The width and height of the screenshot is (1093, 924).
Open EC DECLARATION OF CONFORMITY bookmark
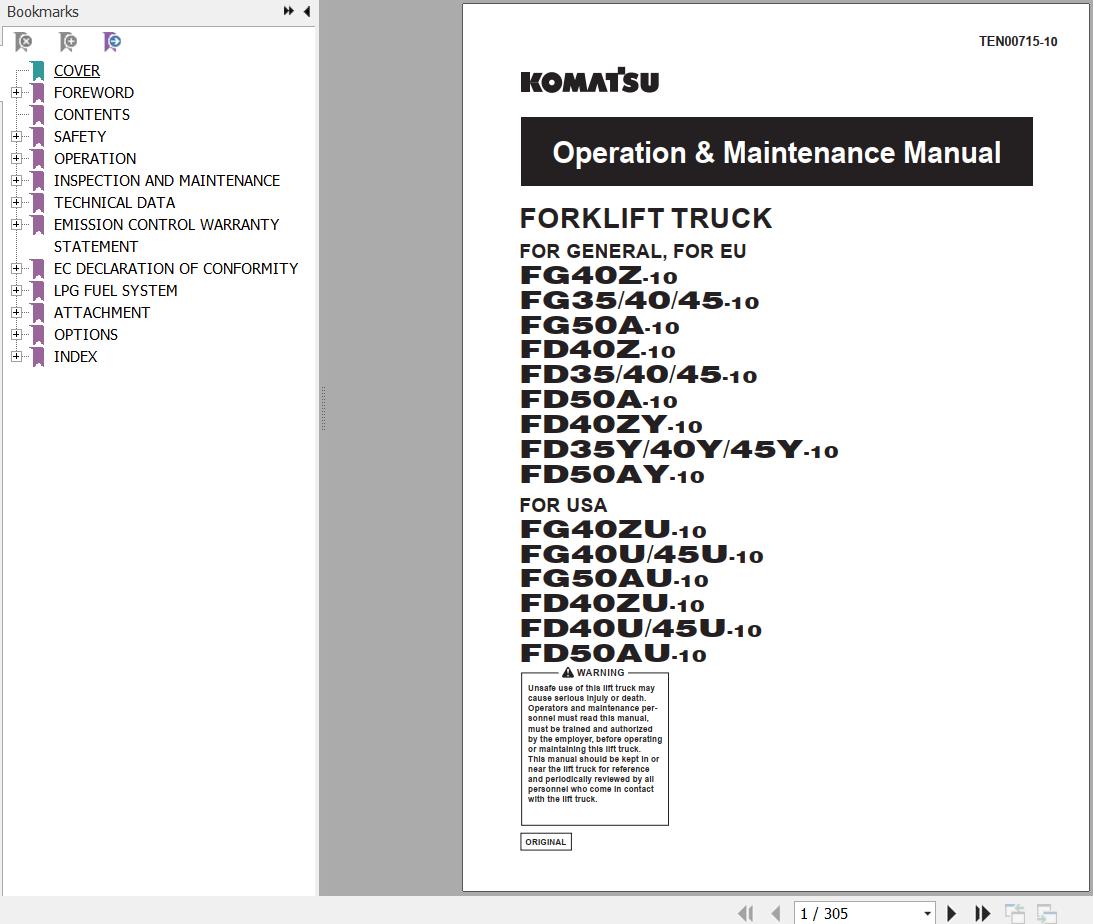pos(176,268)
